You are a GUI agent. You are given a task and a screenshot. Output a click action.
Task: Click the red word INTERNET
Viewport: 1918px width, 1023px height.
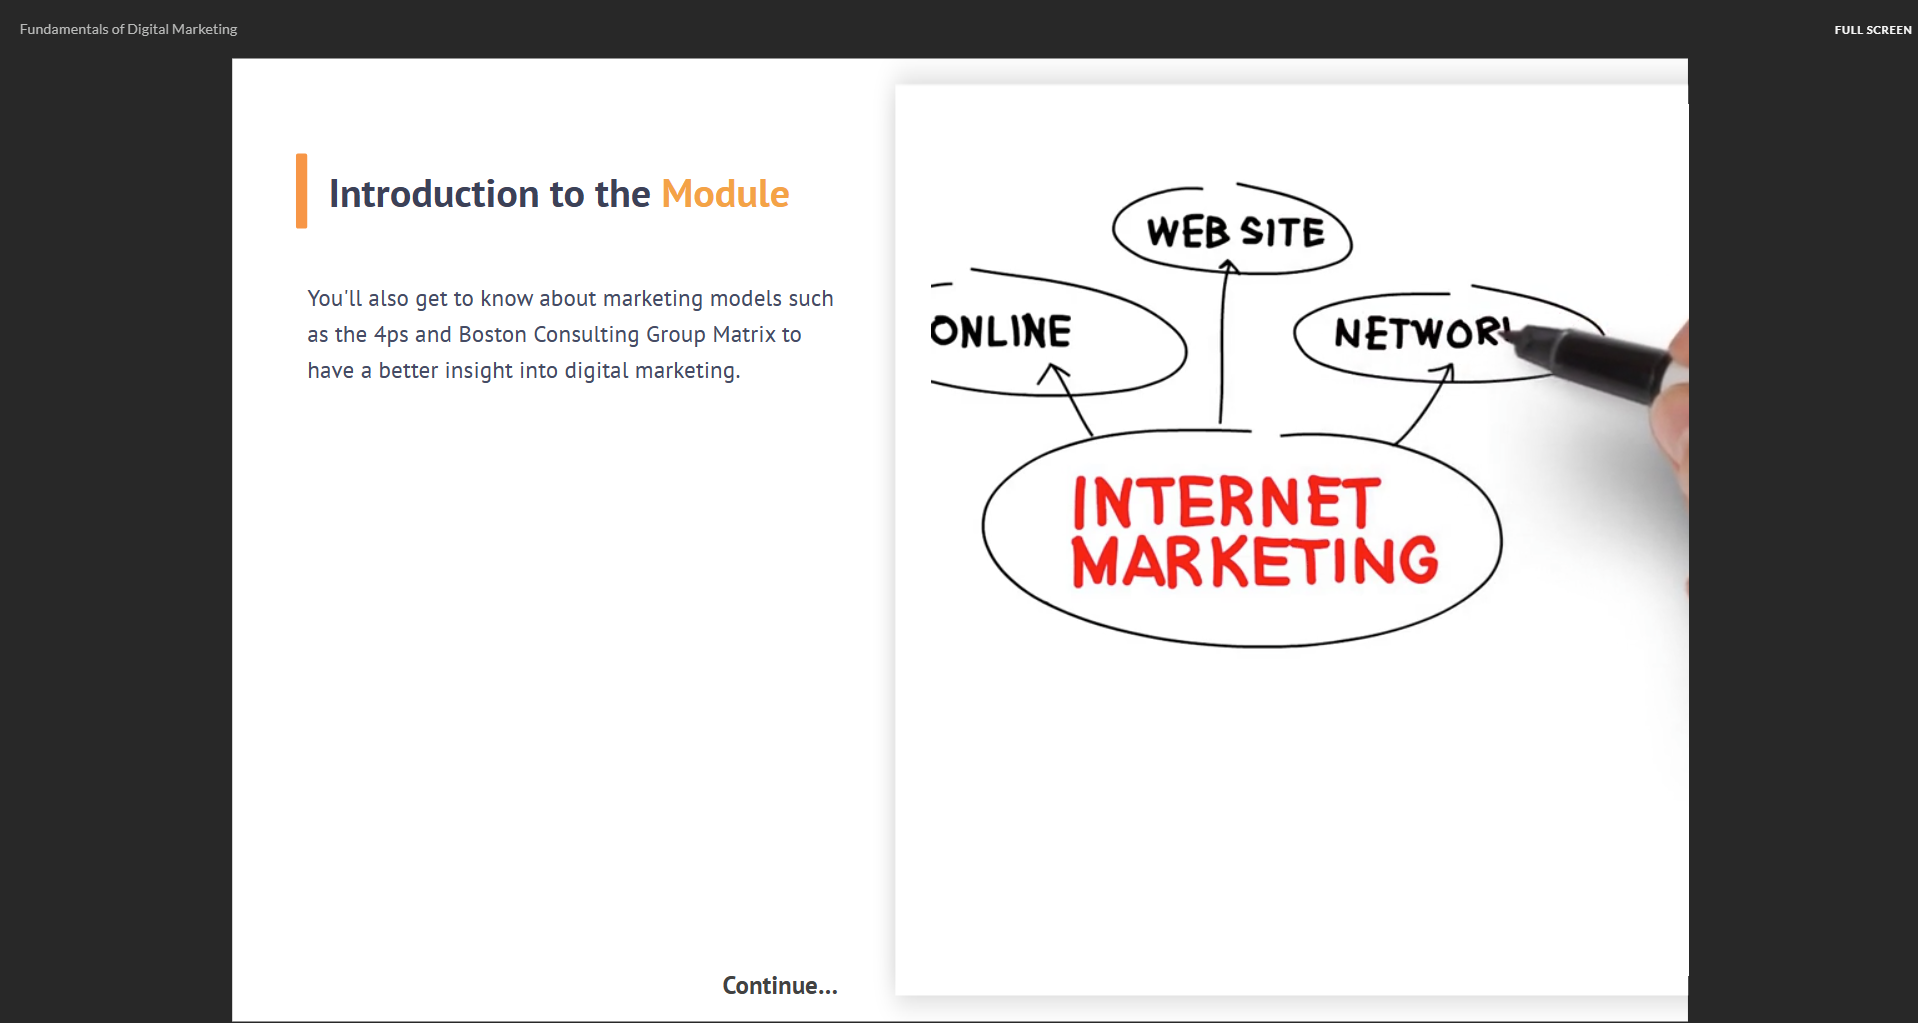(x=1226, y=502)
